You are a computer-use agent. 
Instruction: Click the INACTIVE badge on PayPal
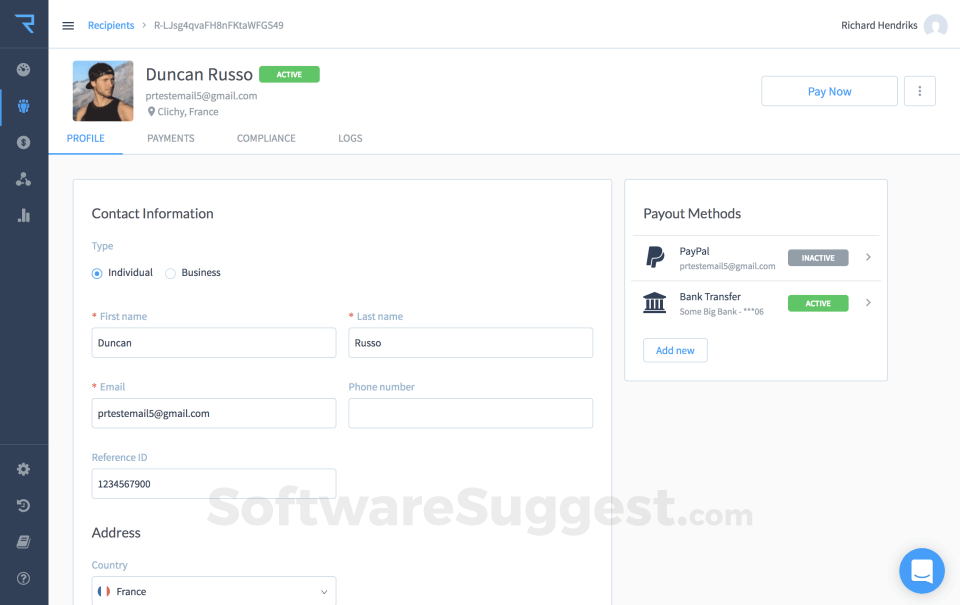(818, 258)
